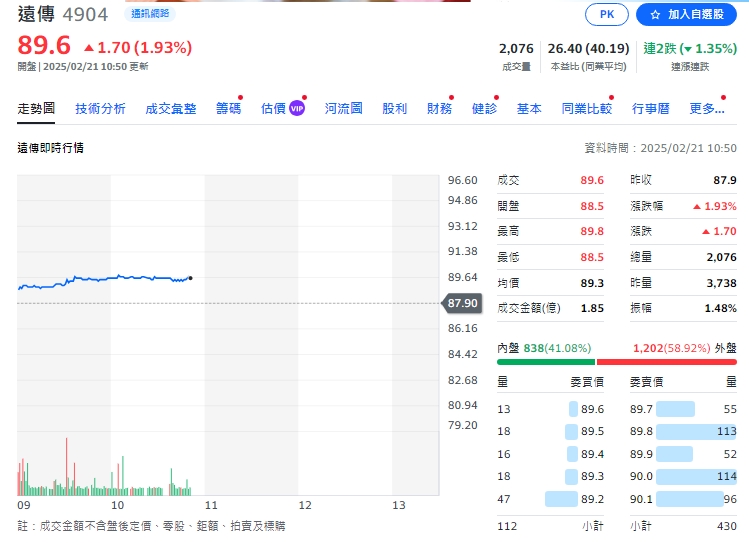The image size is (749, 543).
Task: Open the 籌碼 tab
Action: [228, 108]
